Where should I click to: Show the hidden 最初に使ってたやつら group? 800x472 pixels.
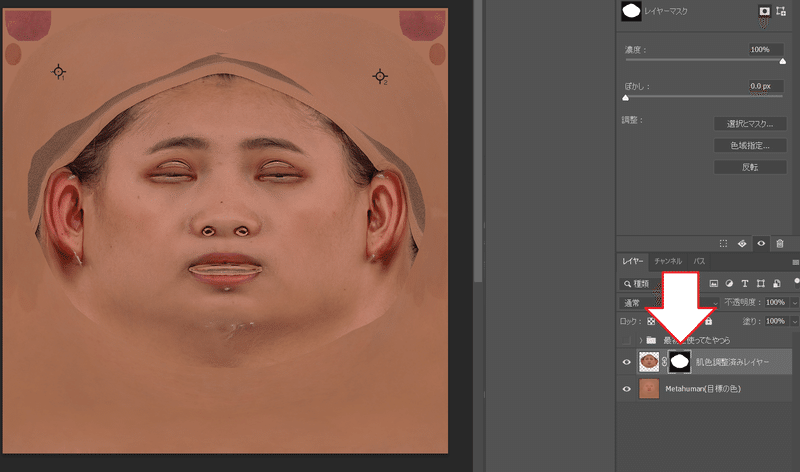pyautogui.click(x=627, y=340)
